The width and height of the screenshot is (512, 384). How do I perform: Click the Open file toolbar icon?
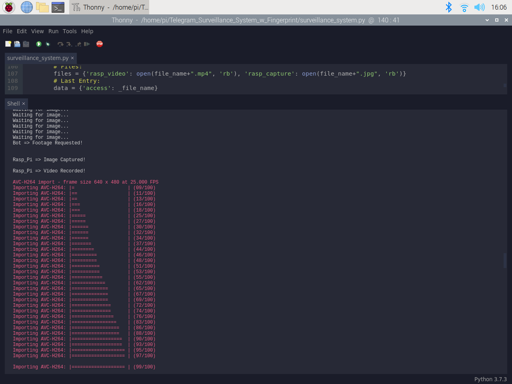[17, 44]
